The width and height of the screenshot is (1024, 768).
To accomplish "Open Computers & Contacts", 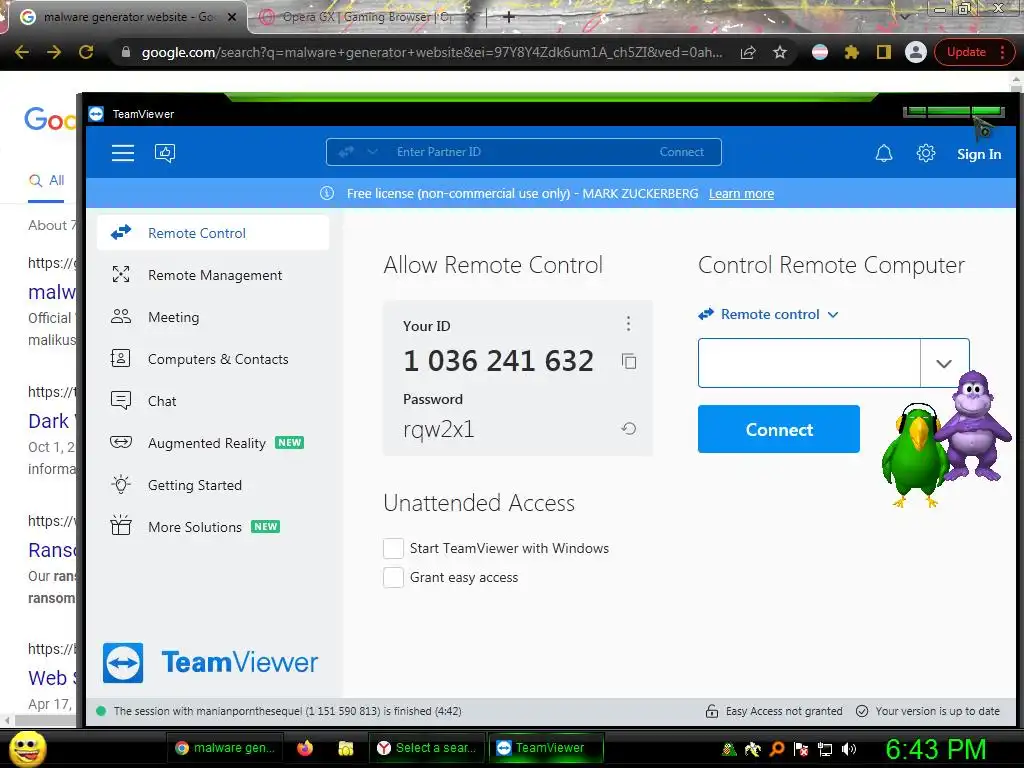I will click(x=213, y=359).
